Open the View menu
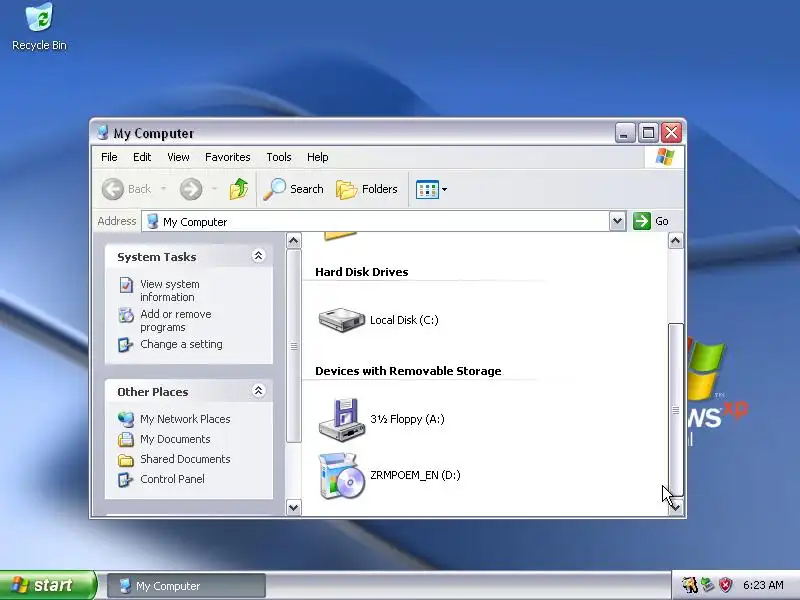 [178, 157]
